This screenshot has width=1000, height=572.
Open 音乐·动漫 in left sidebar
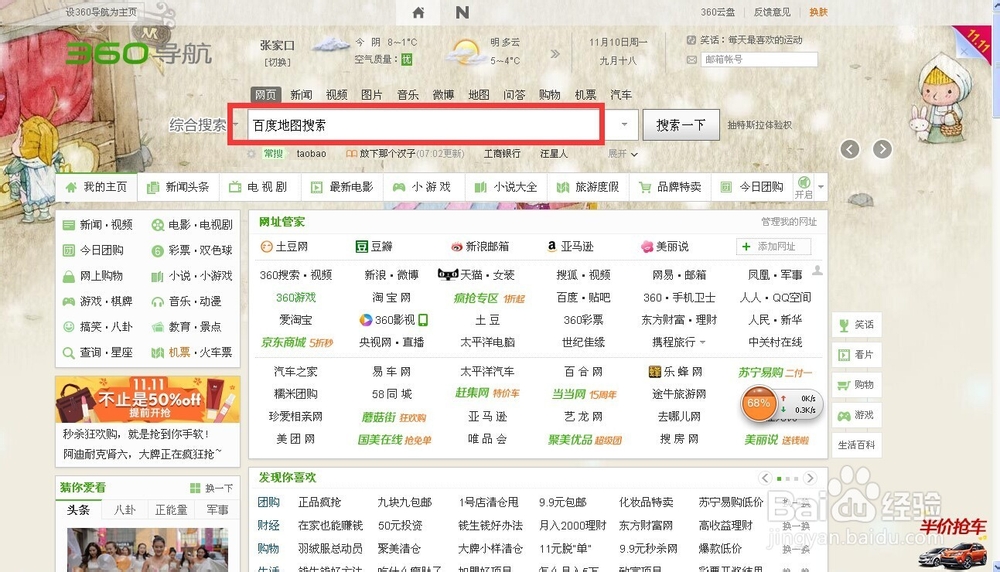(187, 301)
